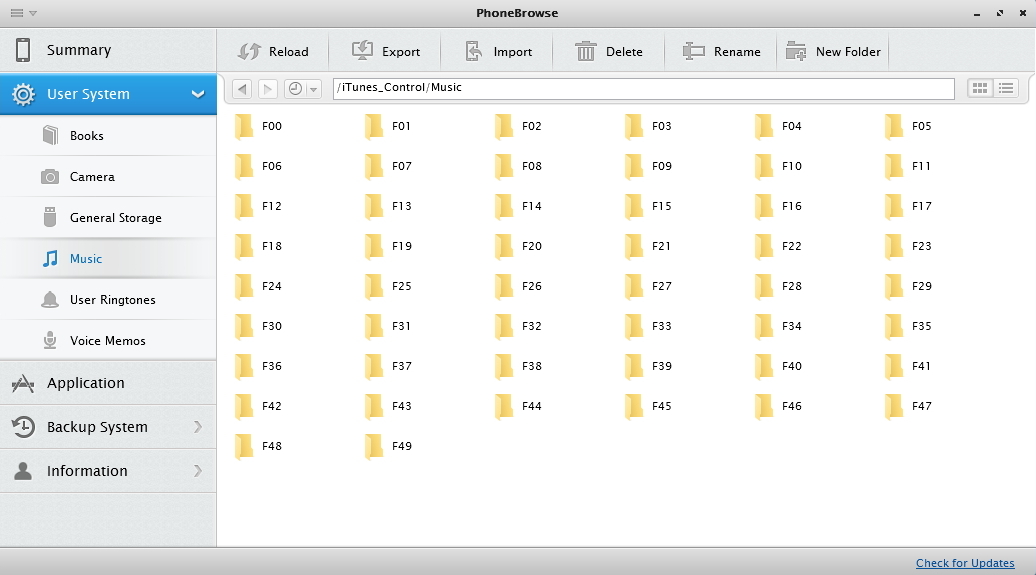The image size is (1036, 575).
Task: Select folder F00
Action: [x=259, y=126]
